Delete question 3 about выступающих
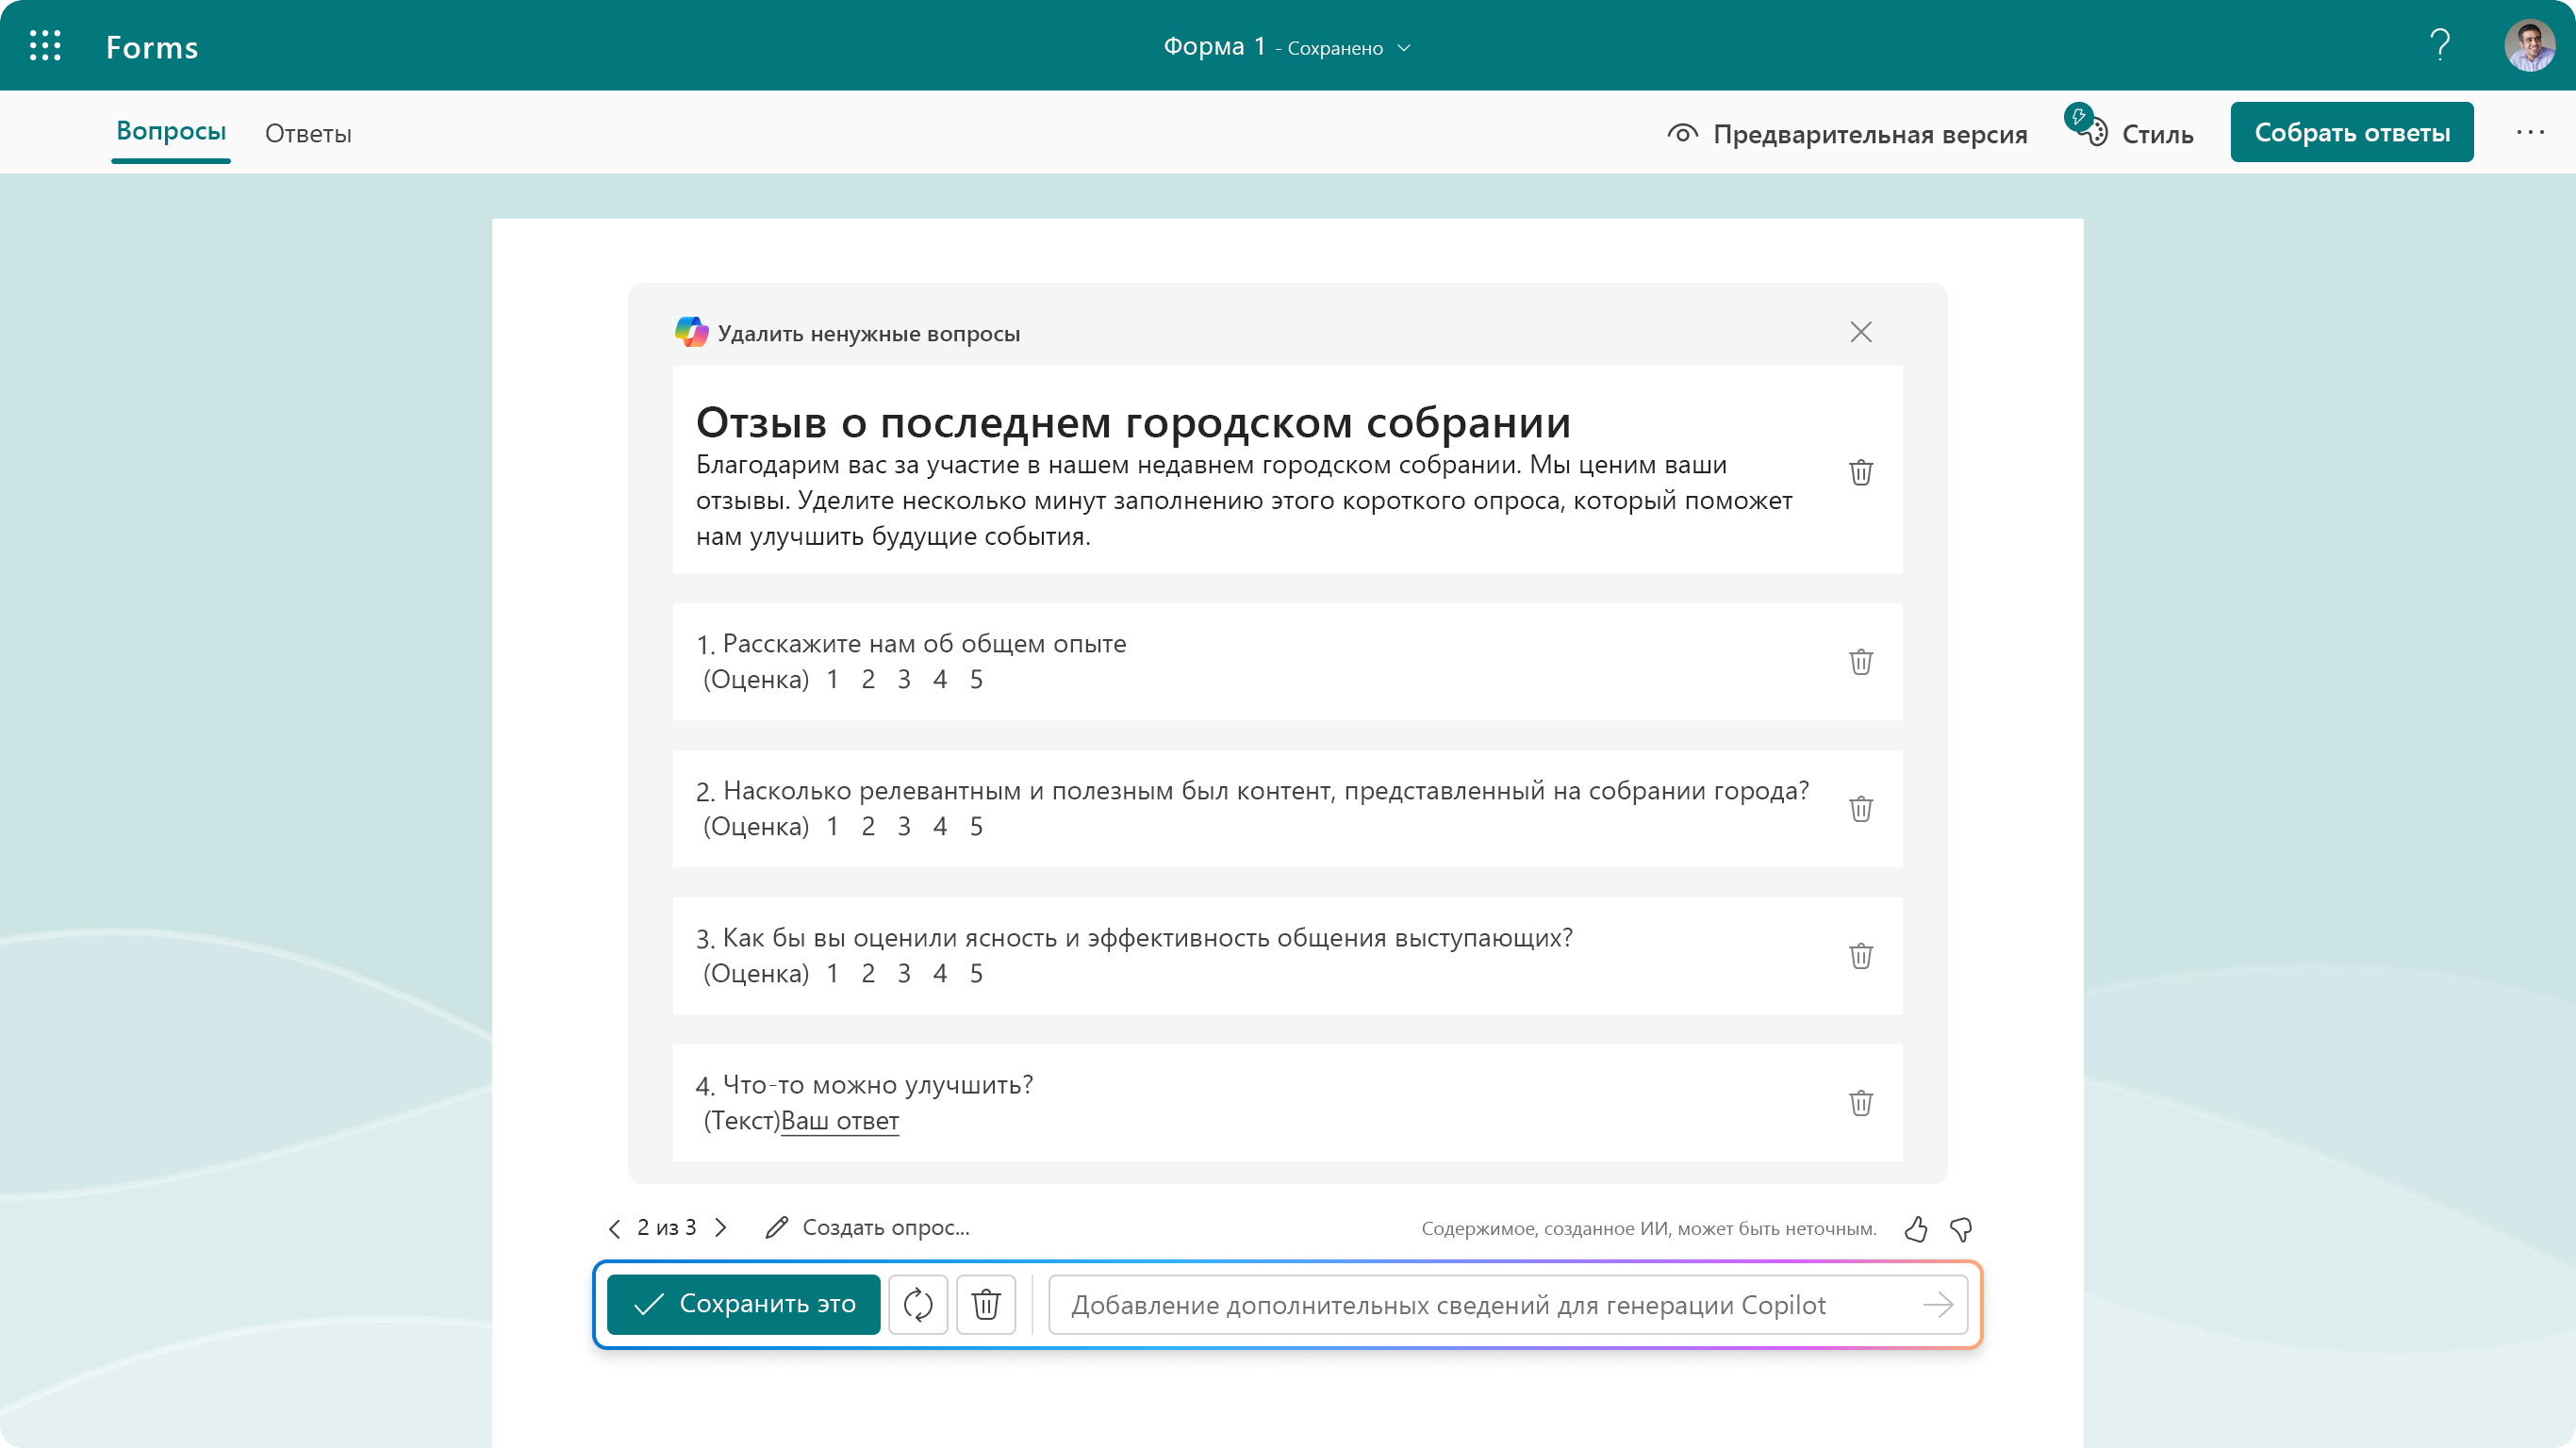 1861,955
